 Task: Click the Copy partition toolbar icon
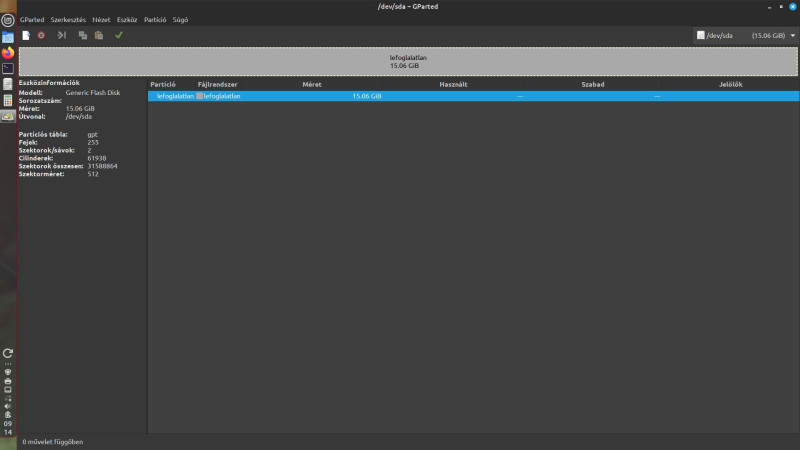(x=83, y=35)
